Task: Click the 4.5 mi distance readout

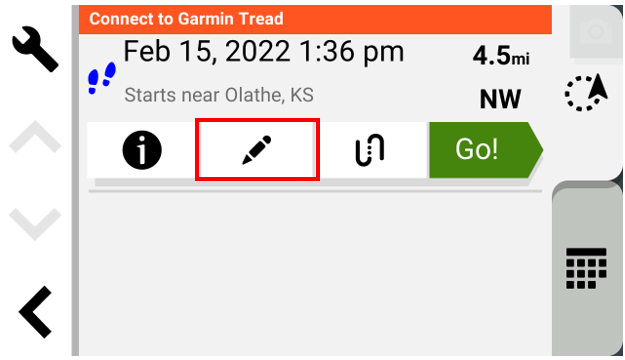Action: click(501, 56)
